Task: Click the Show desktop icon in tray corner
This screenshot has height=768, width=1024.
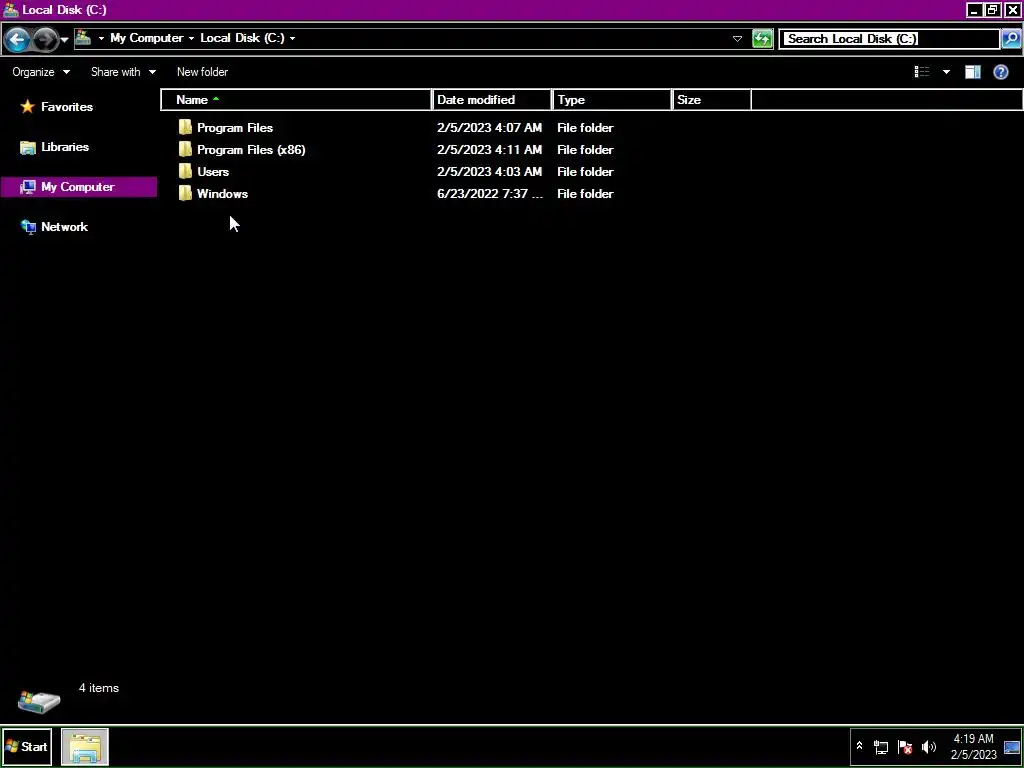Action: 1012,748
